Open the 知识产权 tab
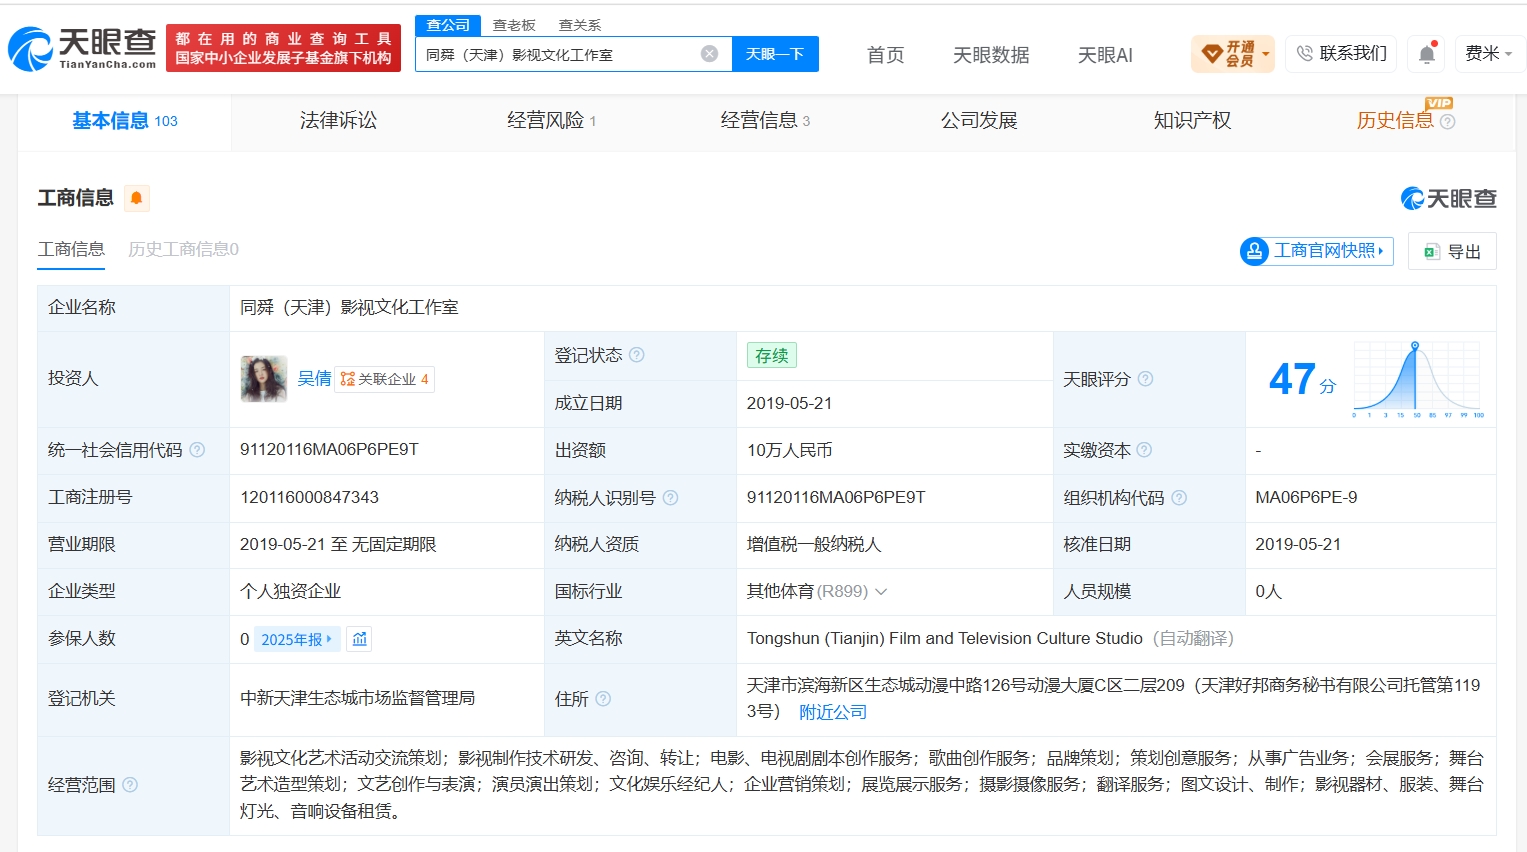 click(x=1192, y=121)
